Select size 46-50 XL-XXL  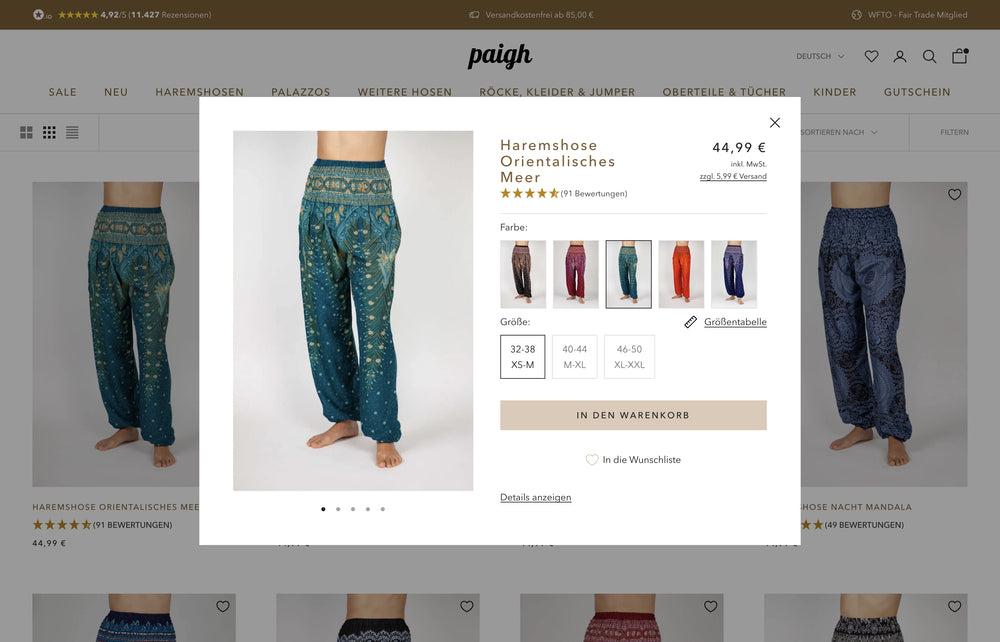coord(629,357)
